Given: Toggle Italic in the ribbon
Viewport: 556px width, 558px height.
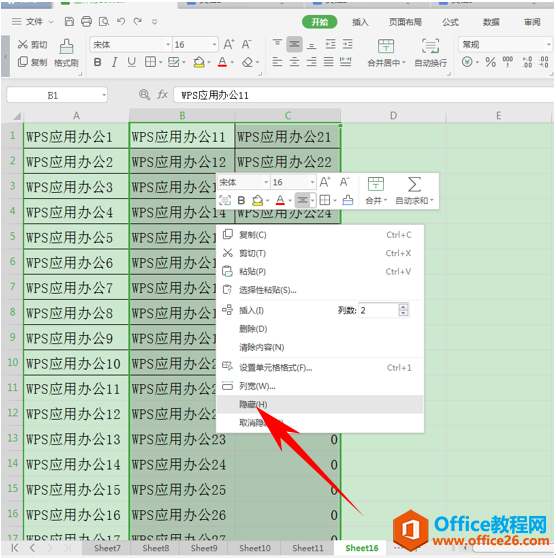Looking at the screenshot, I should (x=114, y=62).
